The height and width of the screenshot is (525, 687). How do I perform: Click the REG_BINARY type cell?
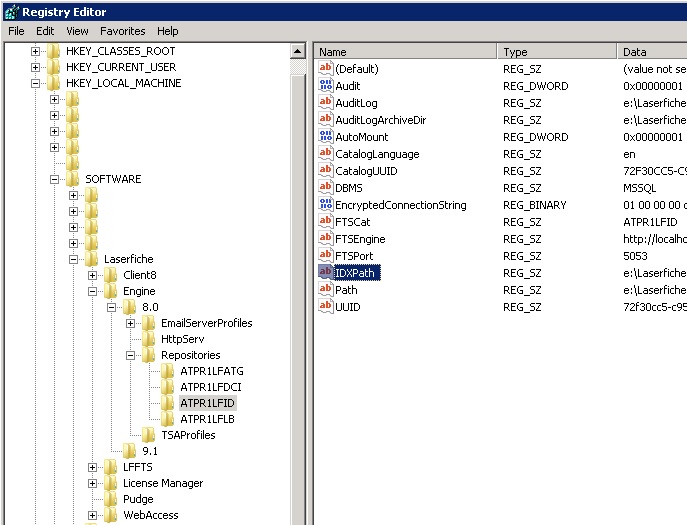[x=535, y=205]
